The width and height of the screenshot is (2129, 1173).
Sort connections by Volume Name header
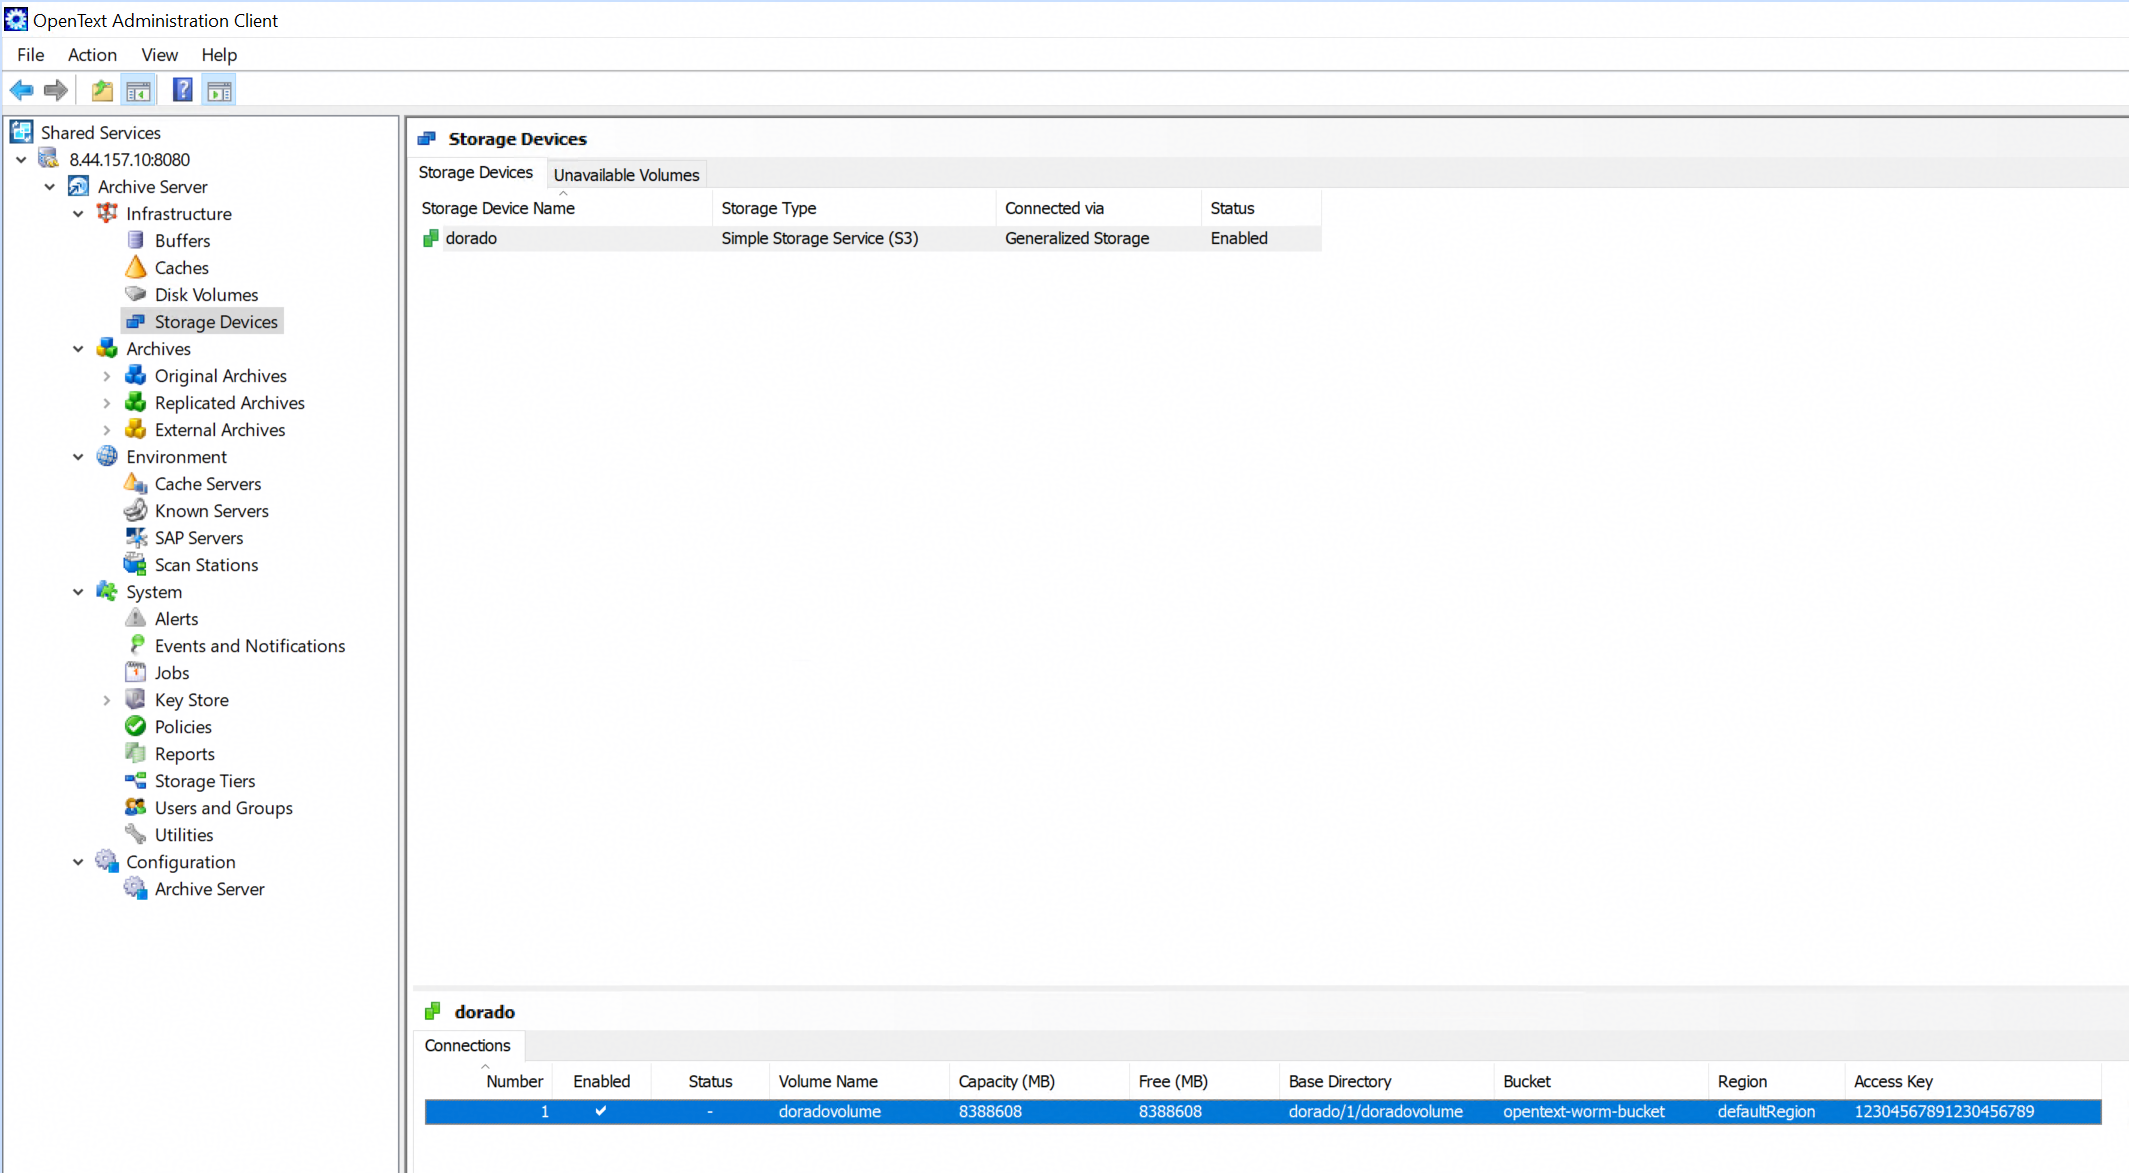tap(859, 1081)
